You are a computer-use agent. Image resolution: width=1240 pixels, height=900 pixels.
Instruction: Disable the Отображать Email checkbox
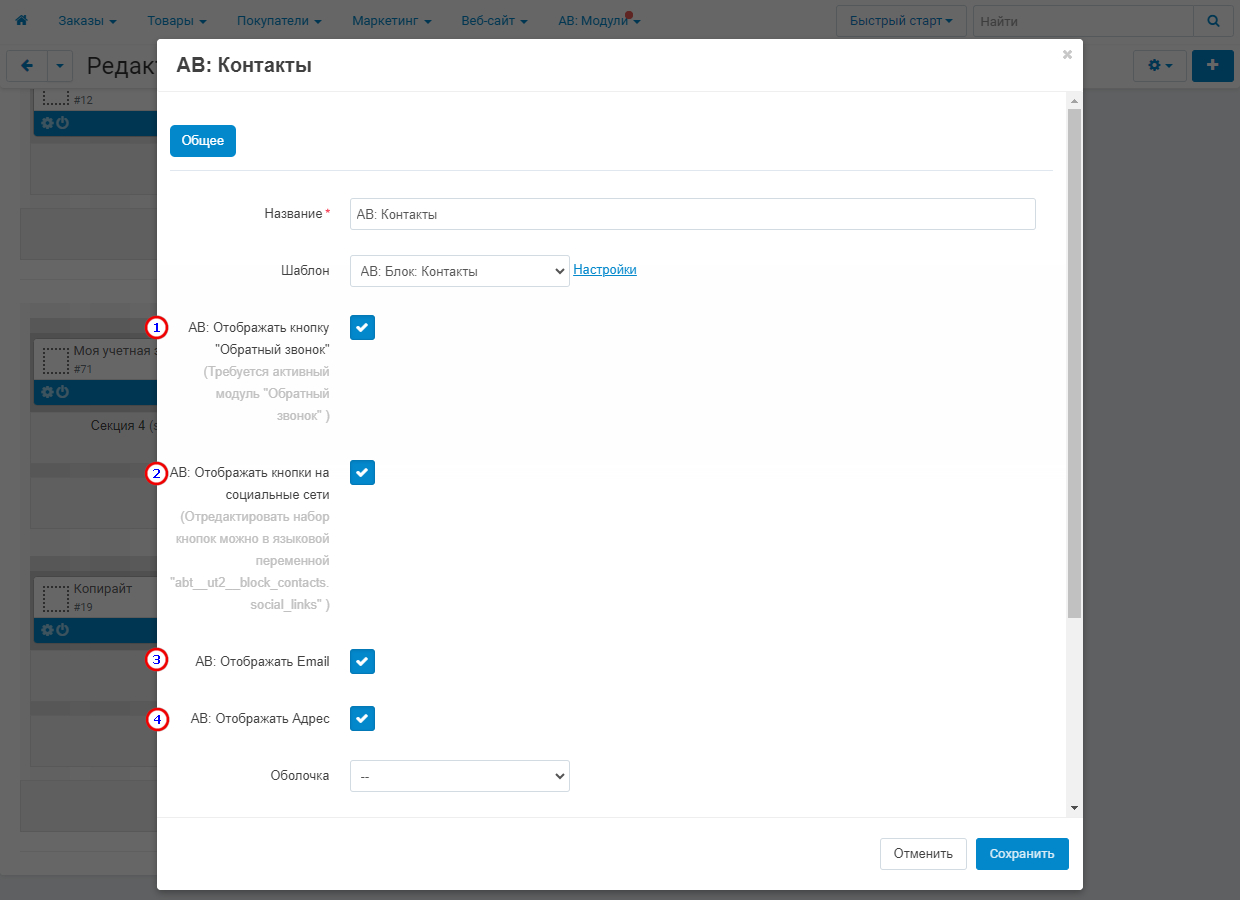click(362, 661)
